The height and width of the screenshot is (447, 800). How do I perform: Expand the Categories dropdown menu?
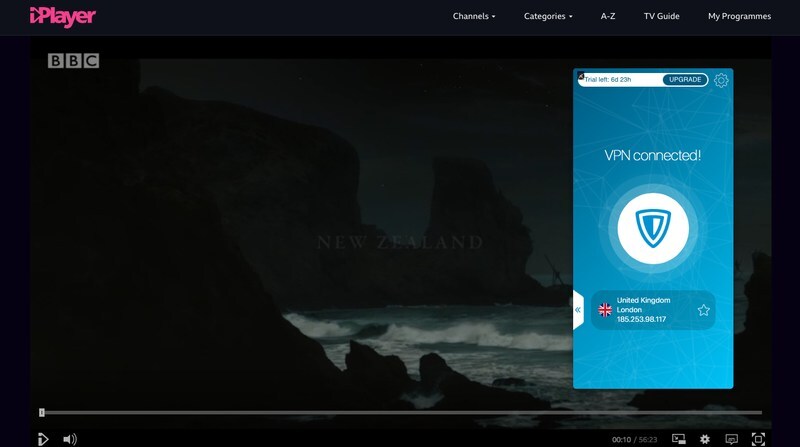coord(548,16)
